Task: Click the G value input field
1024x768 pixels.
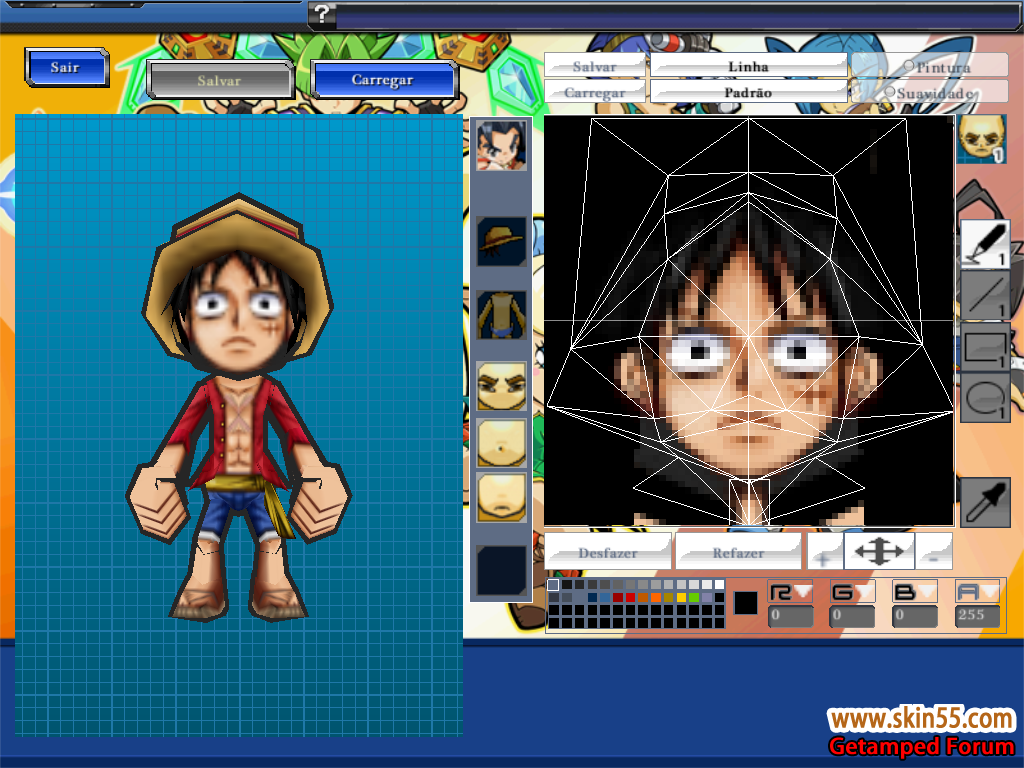Action: click(852, 615)
